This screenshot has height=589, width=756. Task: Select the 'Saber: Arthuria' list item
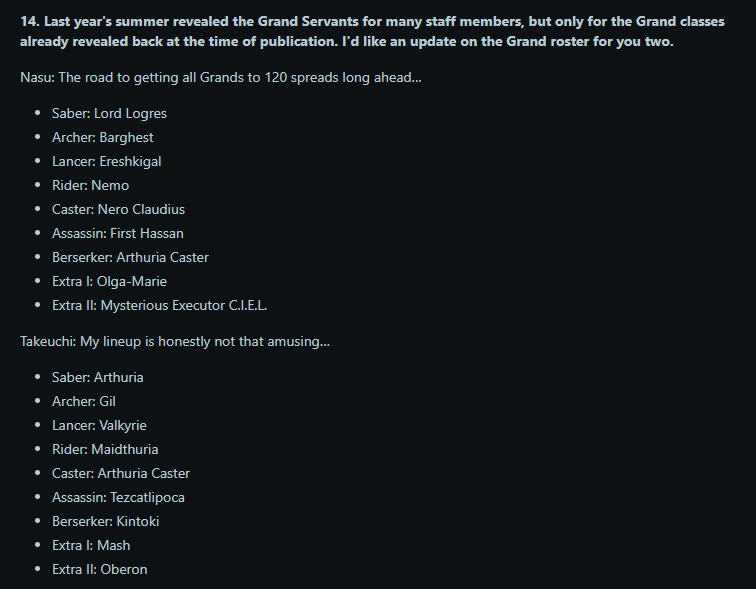click(x=98, y=377)
